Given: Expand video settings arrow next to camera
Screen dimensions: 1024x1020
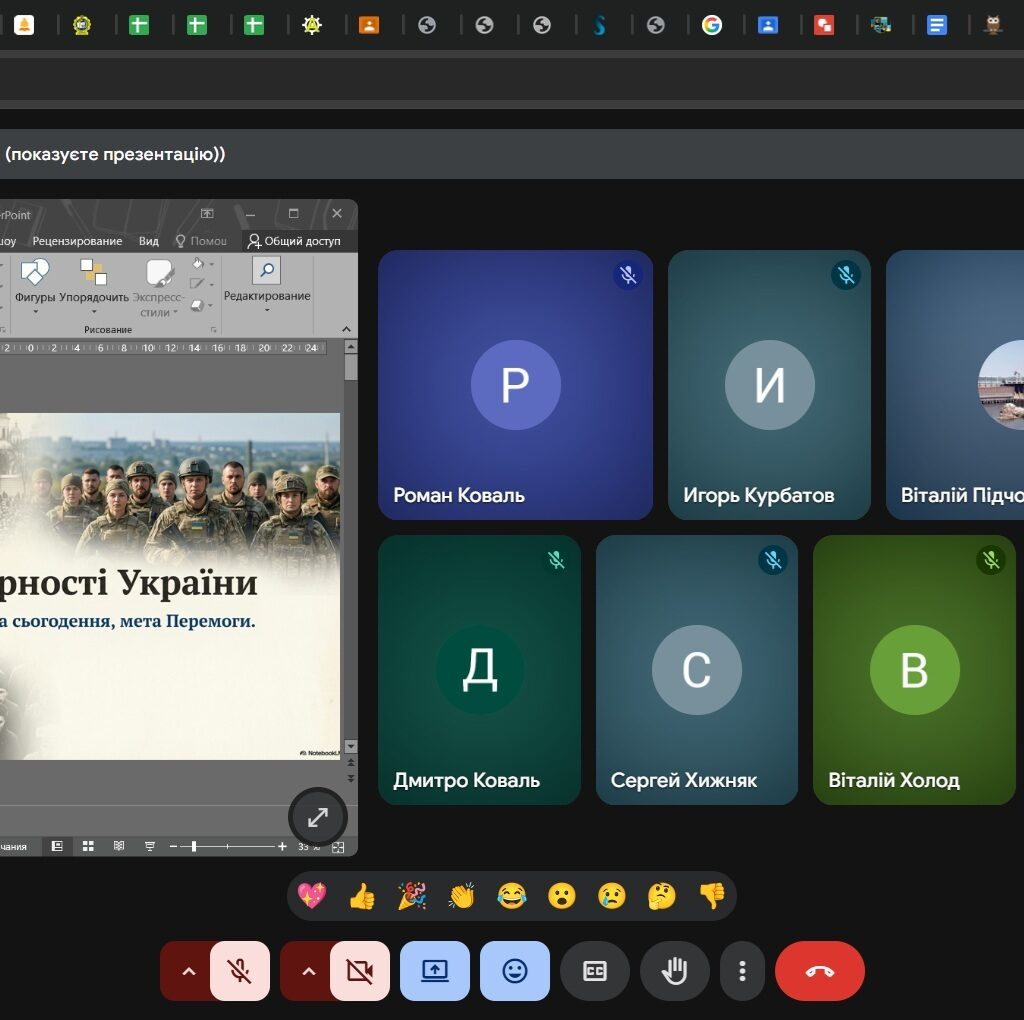Looking at the screenshot, I should (308, 971).
